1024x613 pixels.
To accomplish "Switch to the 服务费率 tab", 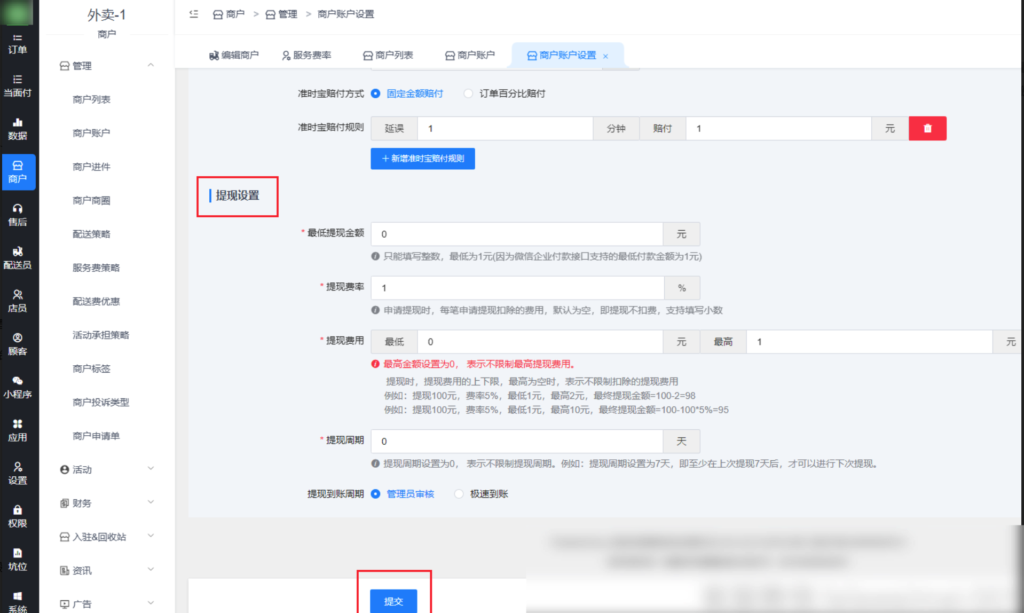I will coord(305,56).
